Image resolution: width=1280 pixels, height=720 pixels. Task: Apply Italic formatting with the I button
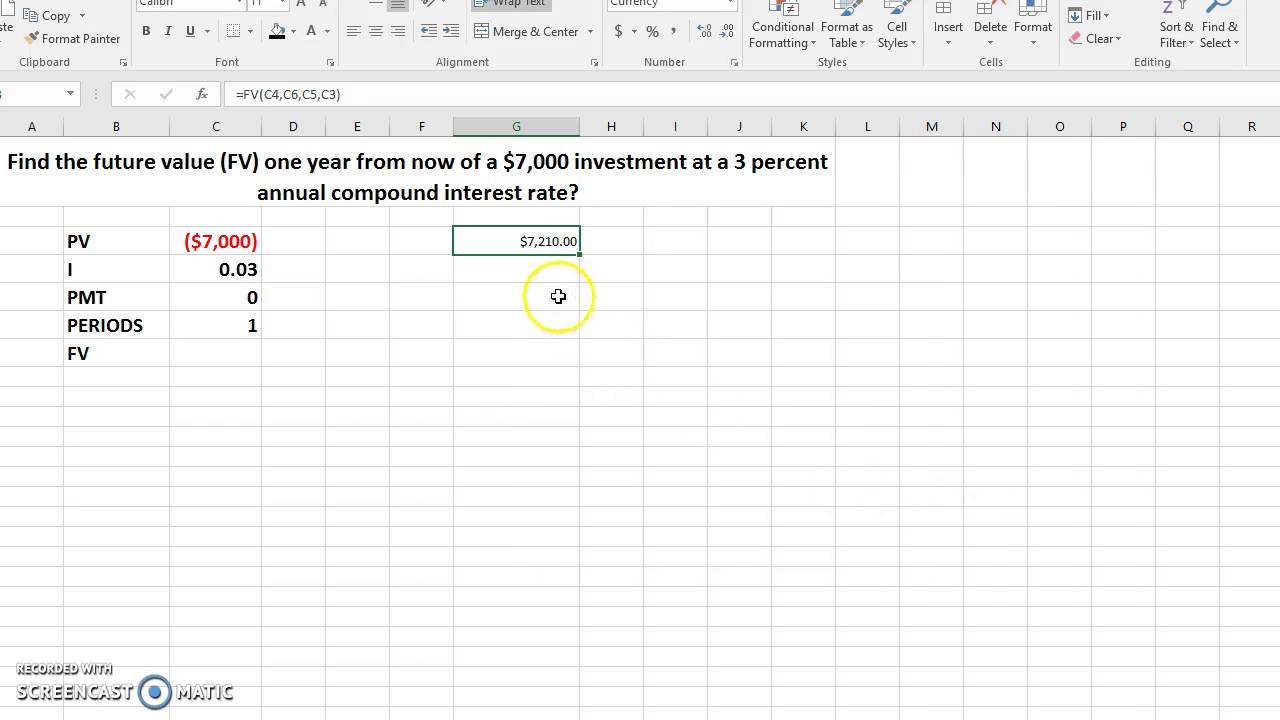coord(168,31)
